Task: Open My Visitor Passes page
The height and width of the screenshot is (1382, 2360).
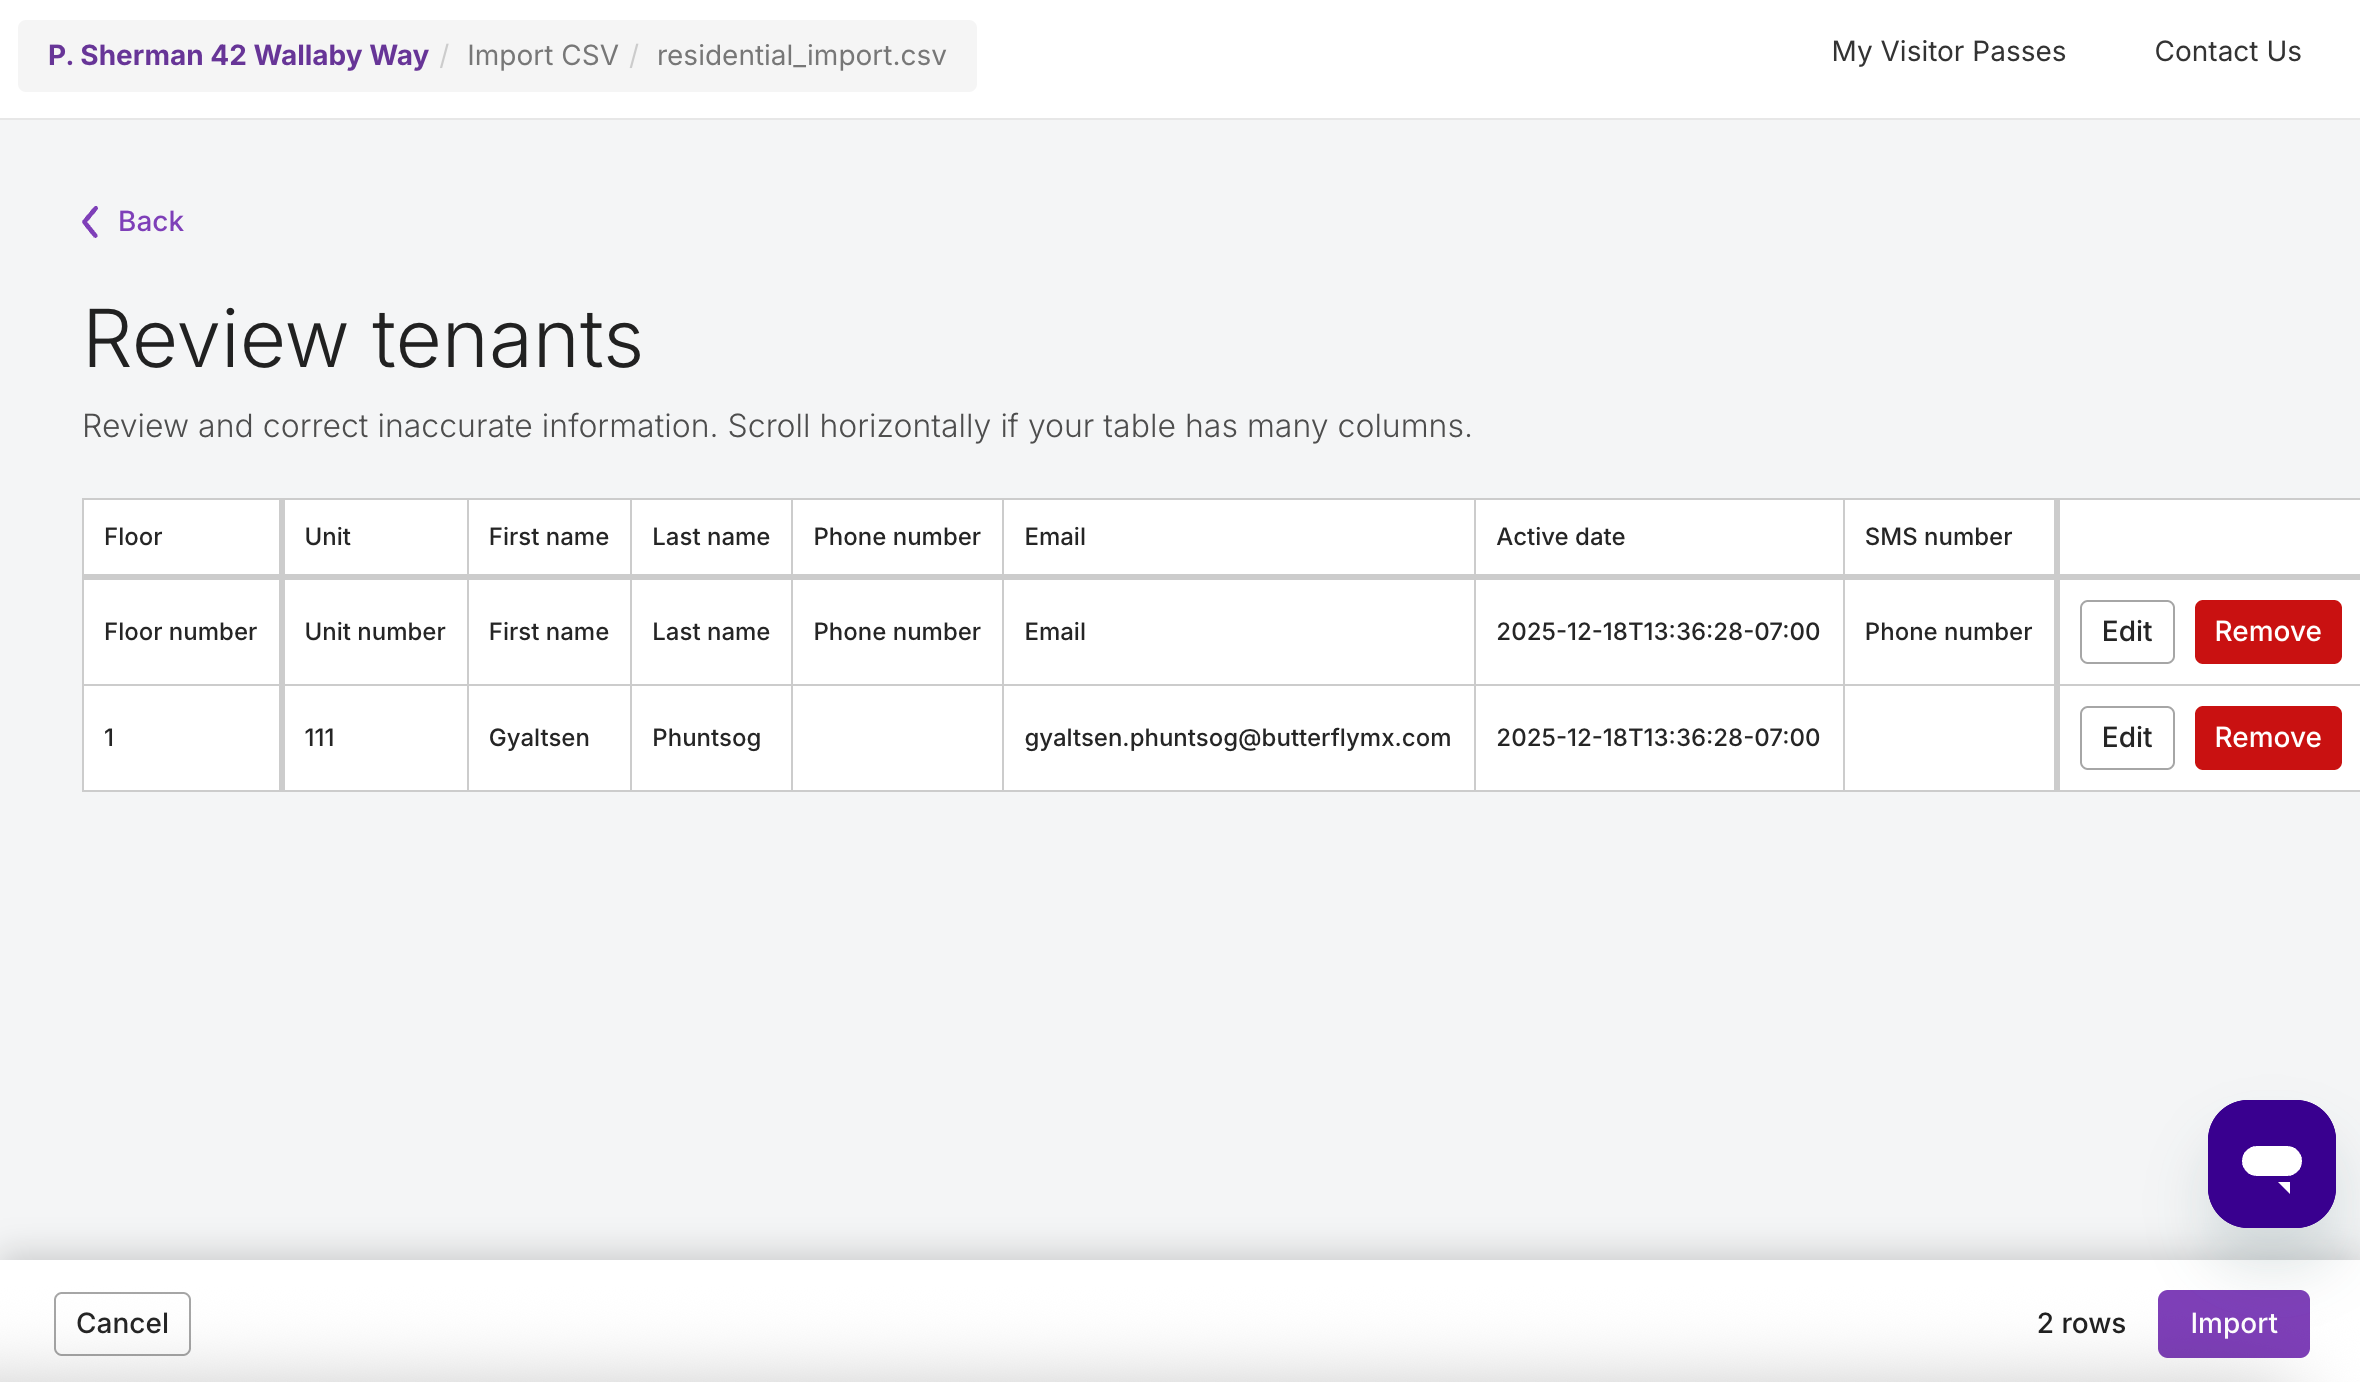Action: [x=1948, y=52]
